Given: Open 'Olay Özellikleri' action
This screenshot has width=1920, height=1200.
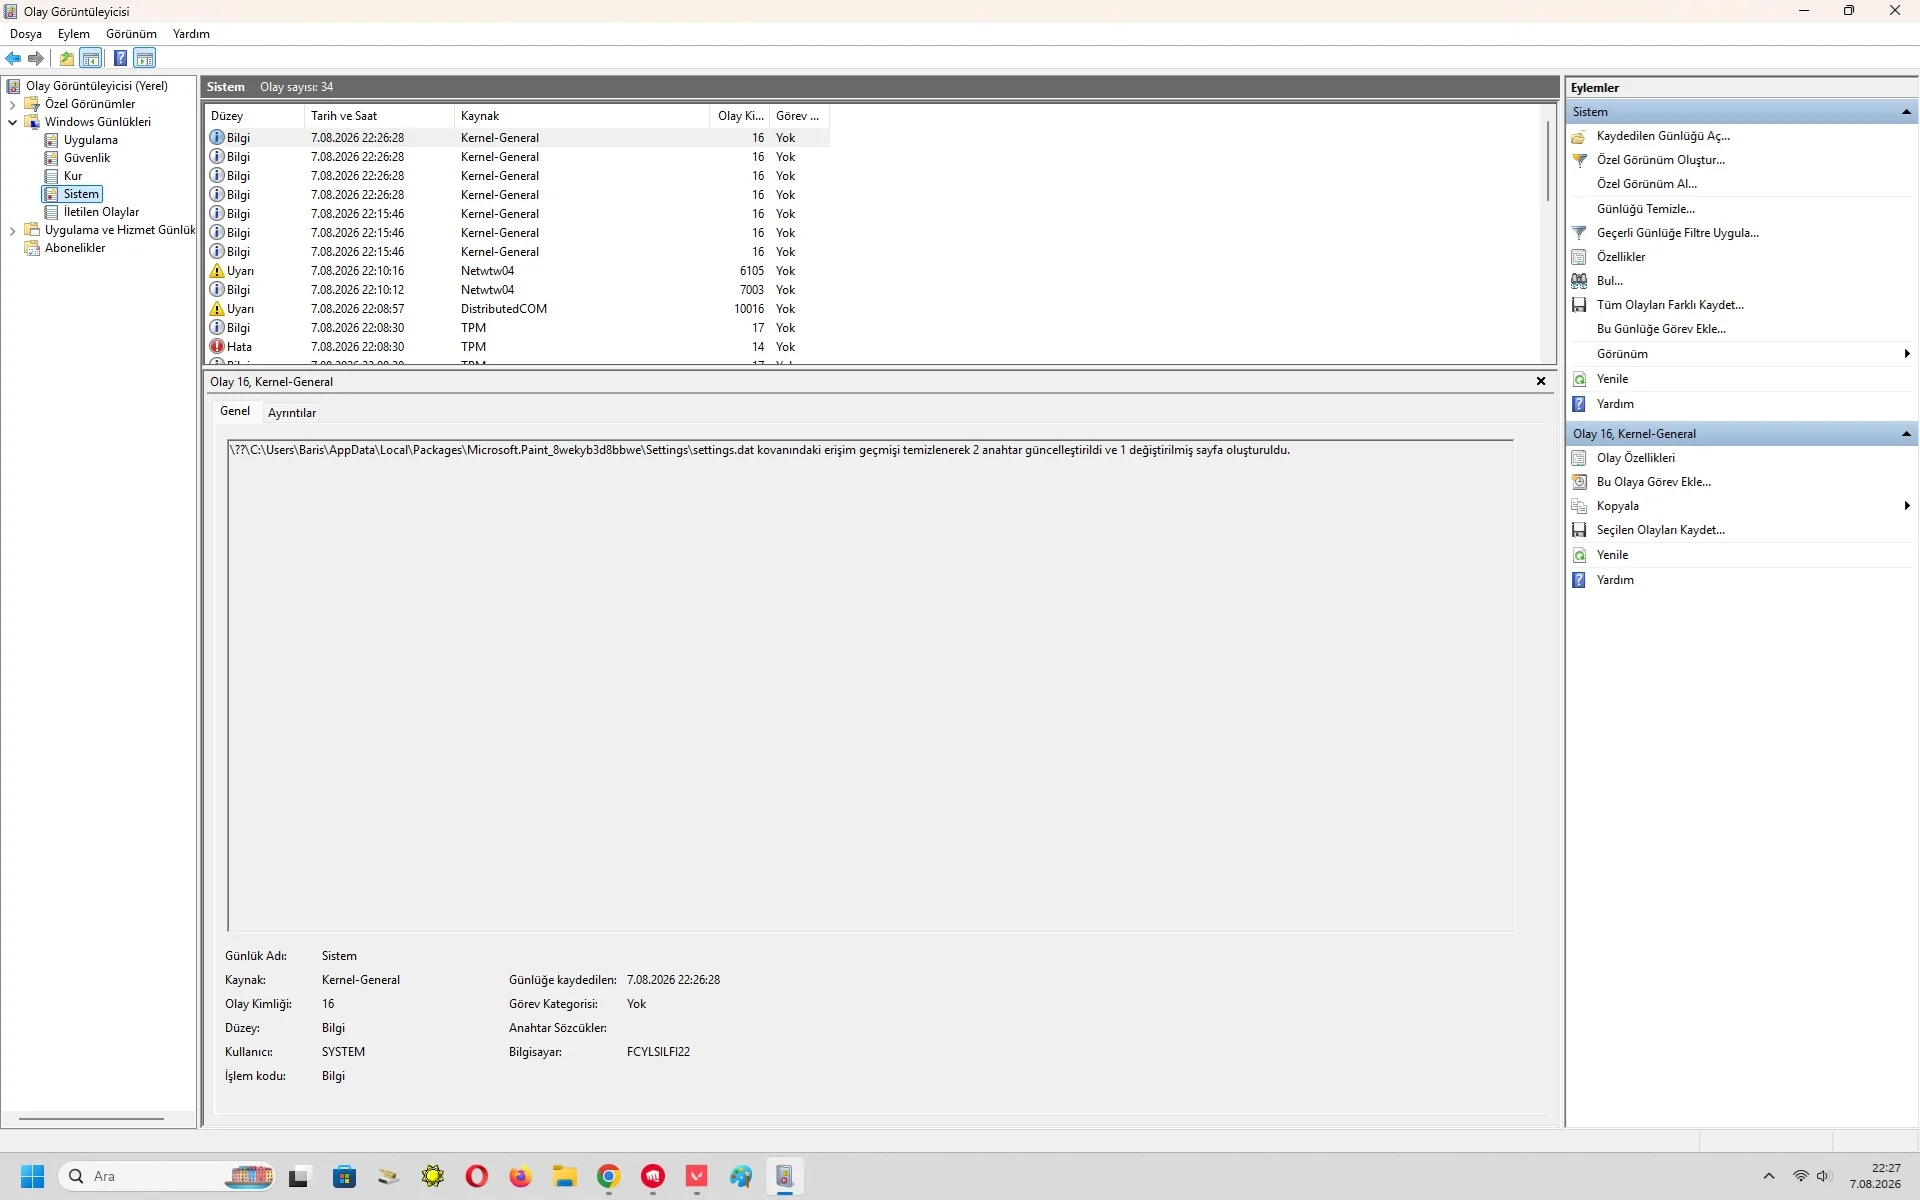Looking at the screenshot, I should 1635,458.
